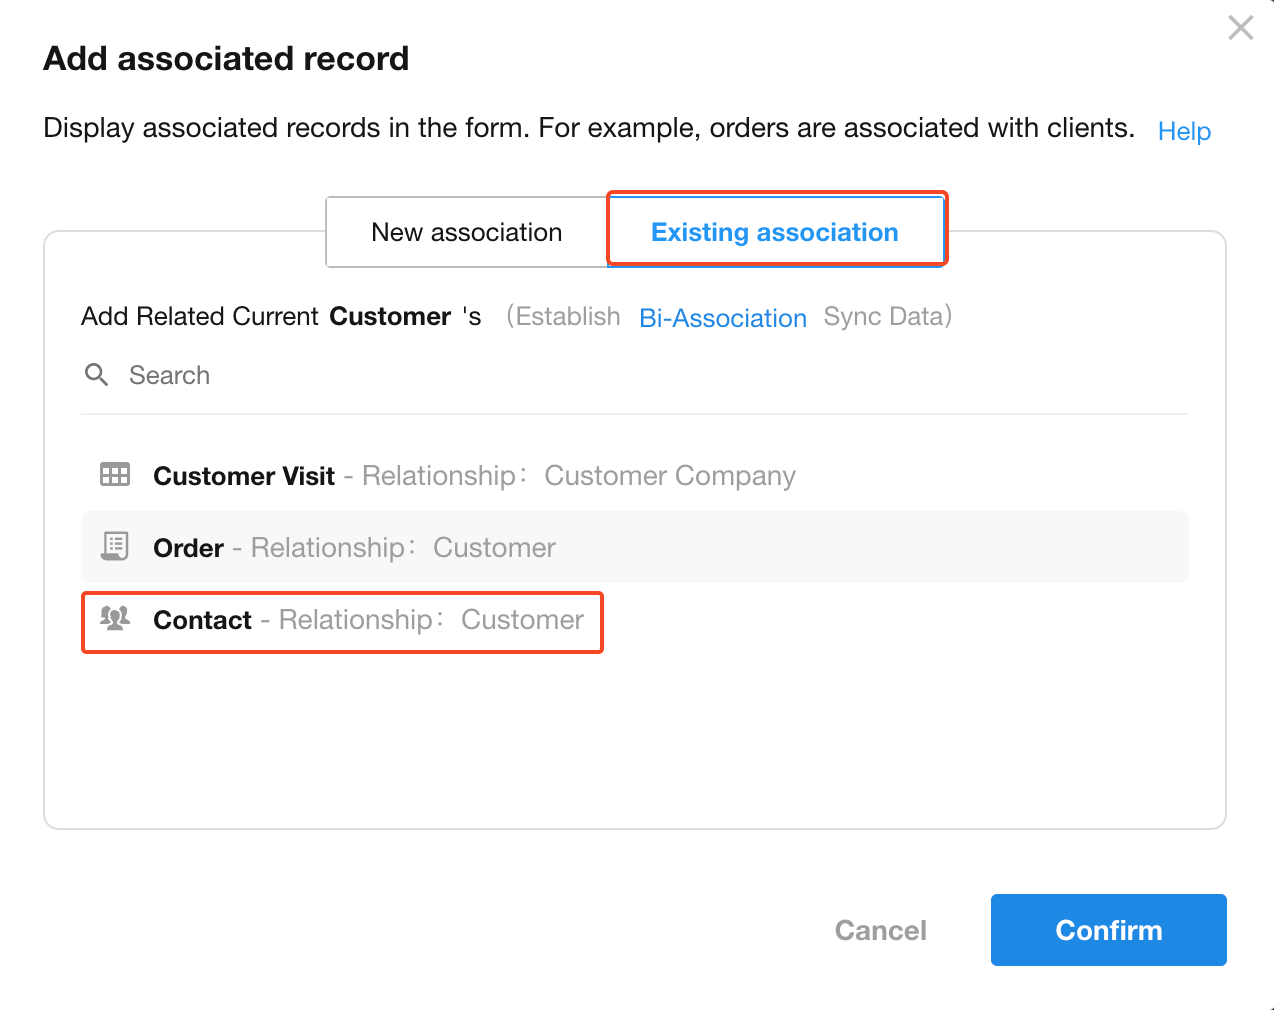Click Order row's Customer relationship text
This screenshot has height=1010, width=1274.
tap(494, 548)
